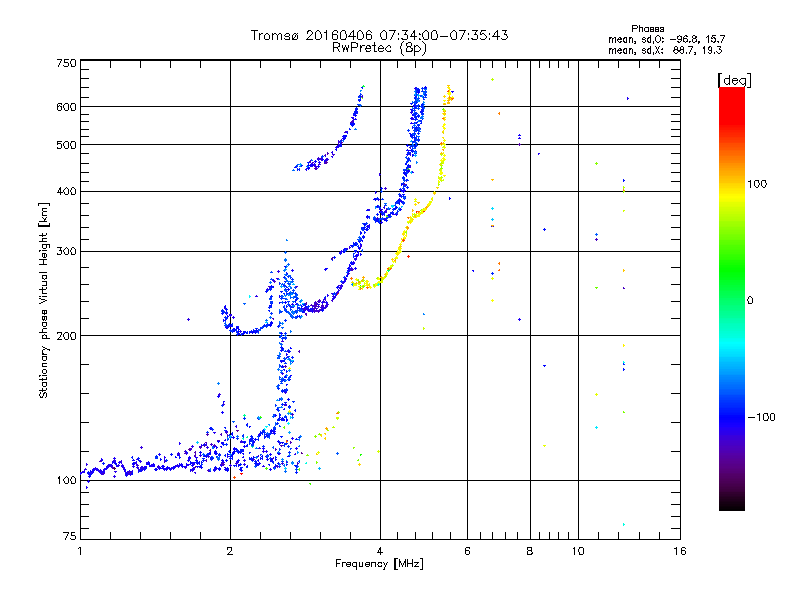Click the subtitle 'RwPretec (8p)'
Viewport: 800px width, 600px height.
point(379,48)
